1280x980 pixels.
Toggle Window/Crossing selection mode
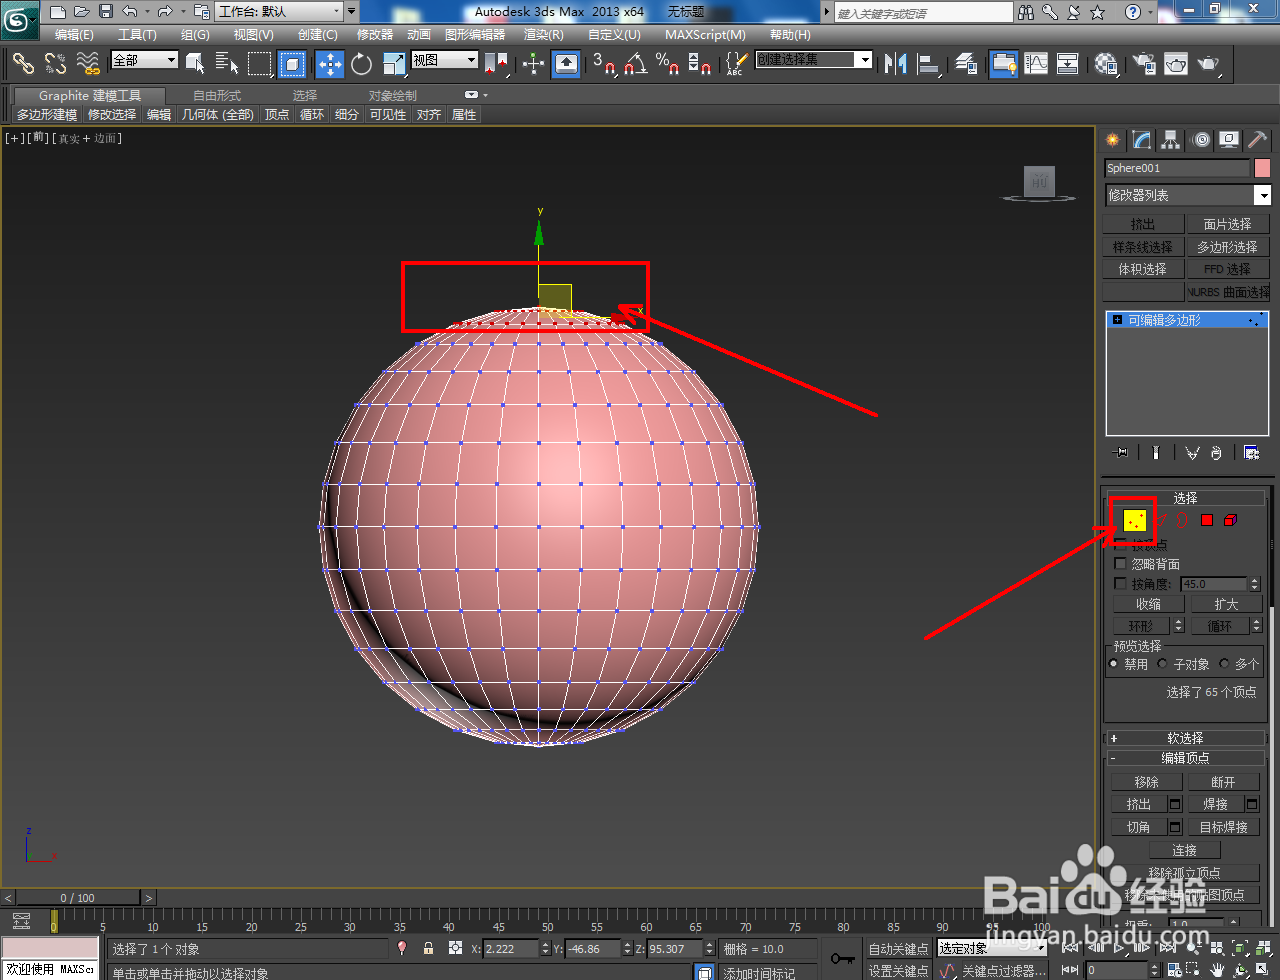pyautogui.click(x=292, y=64)
